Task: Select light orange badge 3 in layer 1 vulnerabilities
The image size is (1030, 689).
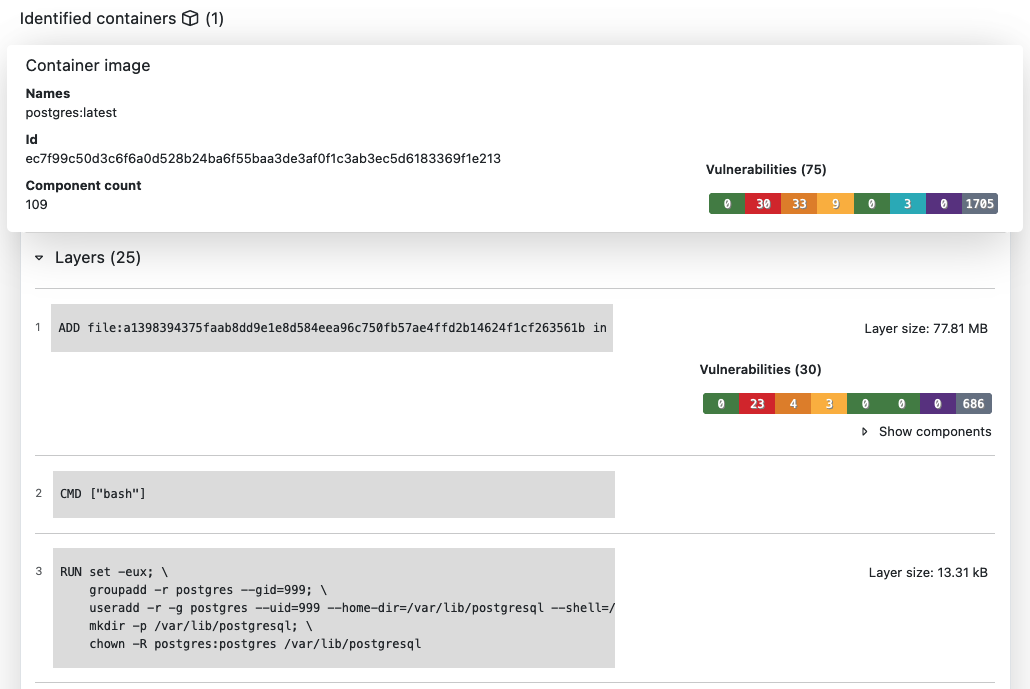Action: pyautogui.click(x=829, y=403)
